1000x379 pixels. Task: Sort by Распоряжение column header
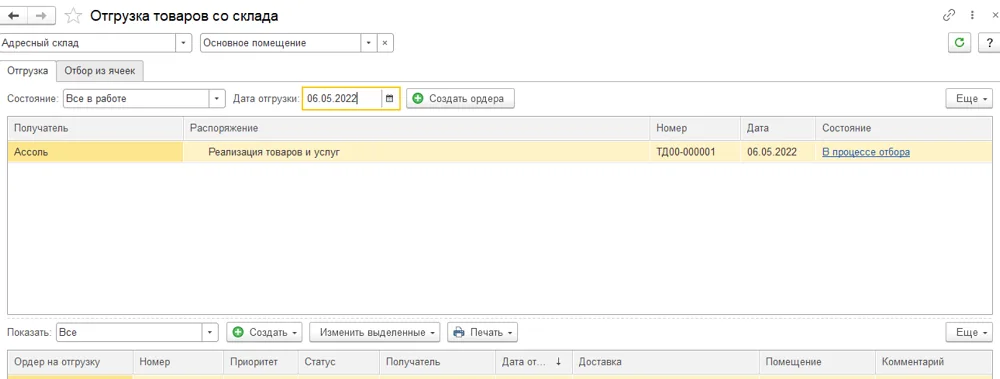tap(416, 128)
